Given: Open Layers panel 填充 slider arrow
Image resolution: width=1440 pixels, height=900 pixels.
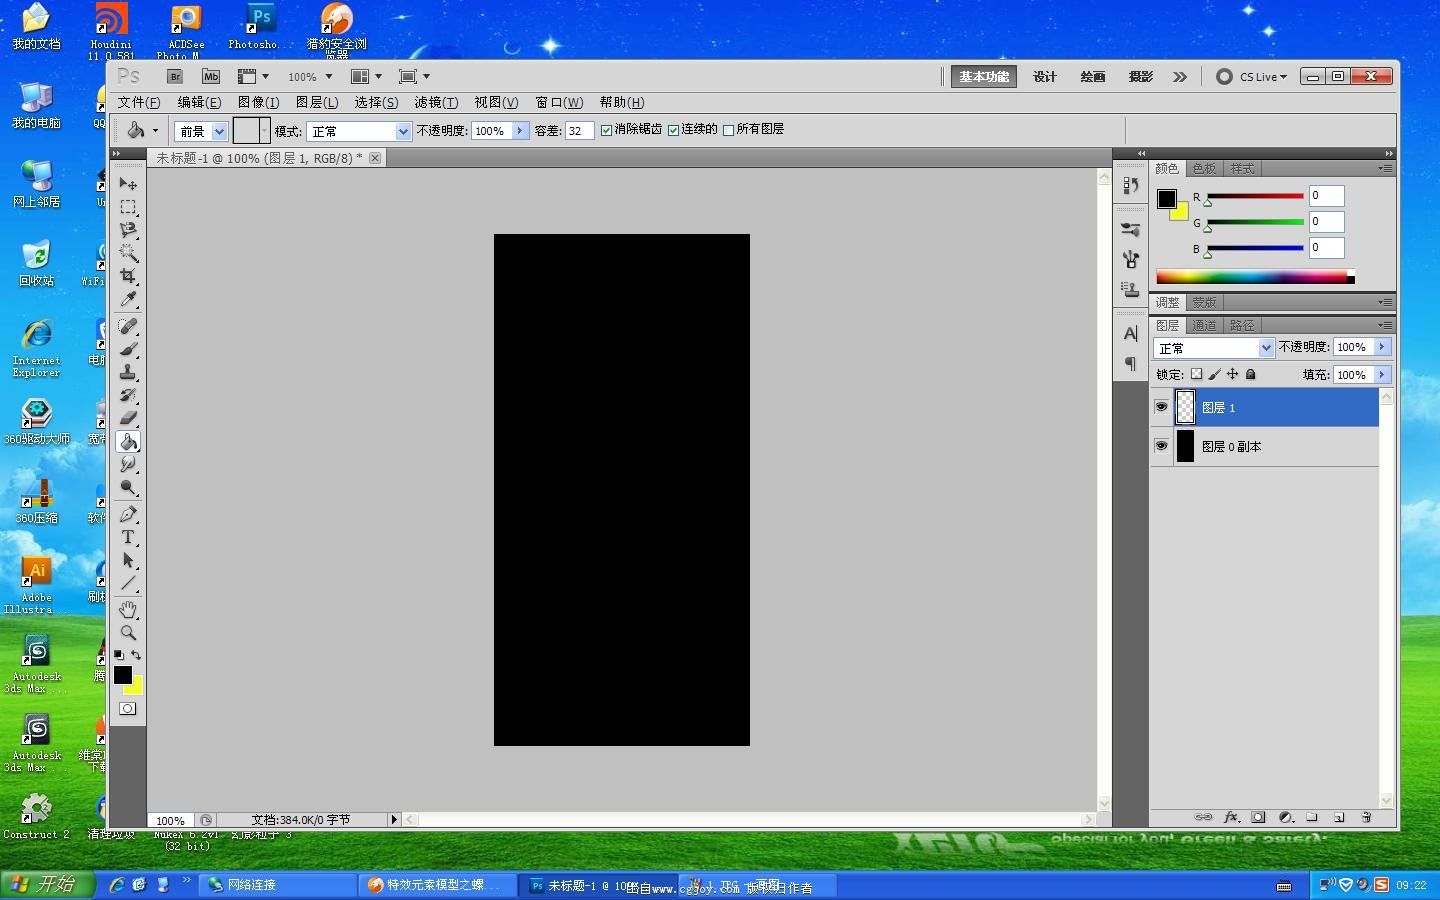Looking at the screenshot, I should pyautogui.click(x=1382, y=375).
